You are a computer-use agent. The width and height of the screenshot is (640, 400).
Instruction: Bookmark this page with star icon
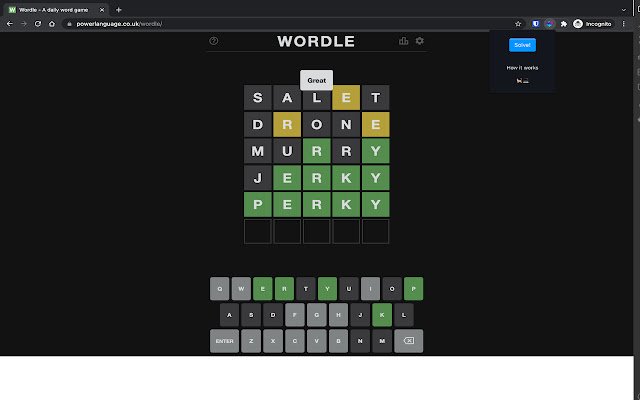tap(518, 24)
